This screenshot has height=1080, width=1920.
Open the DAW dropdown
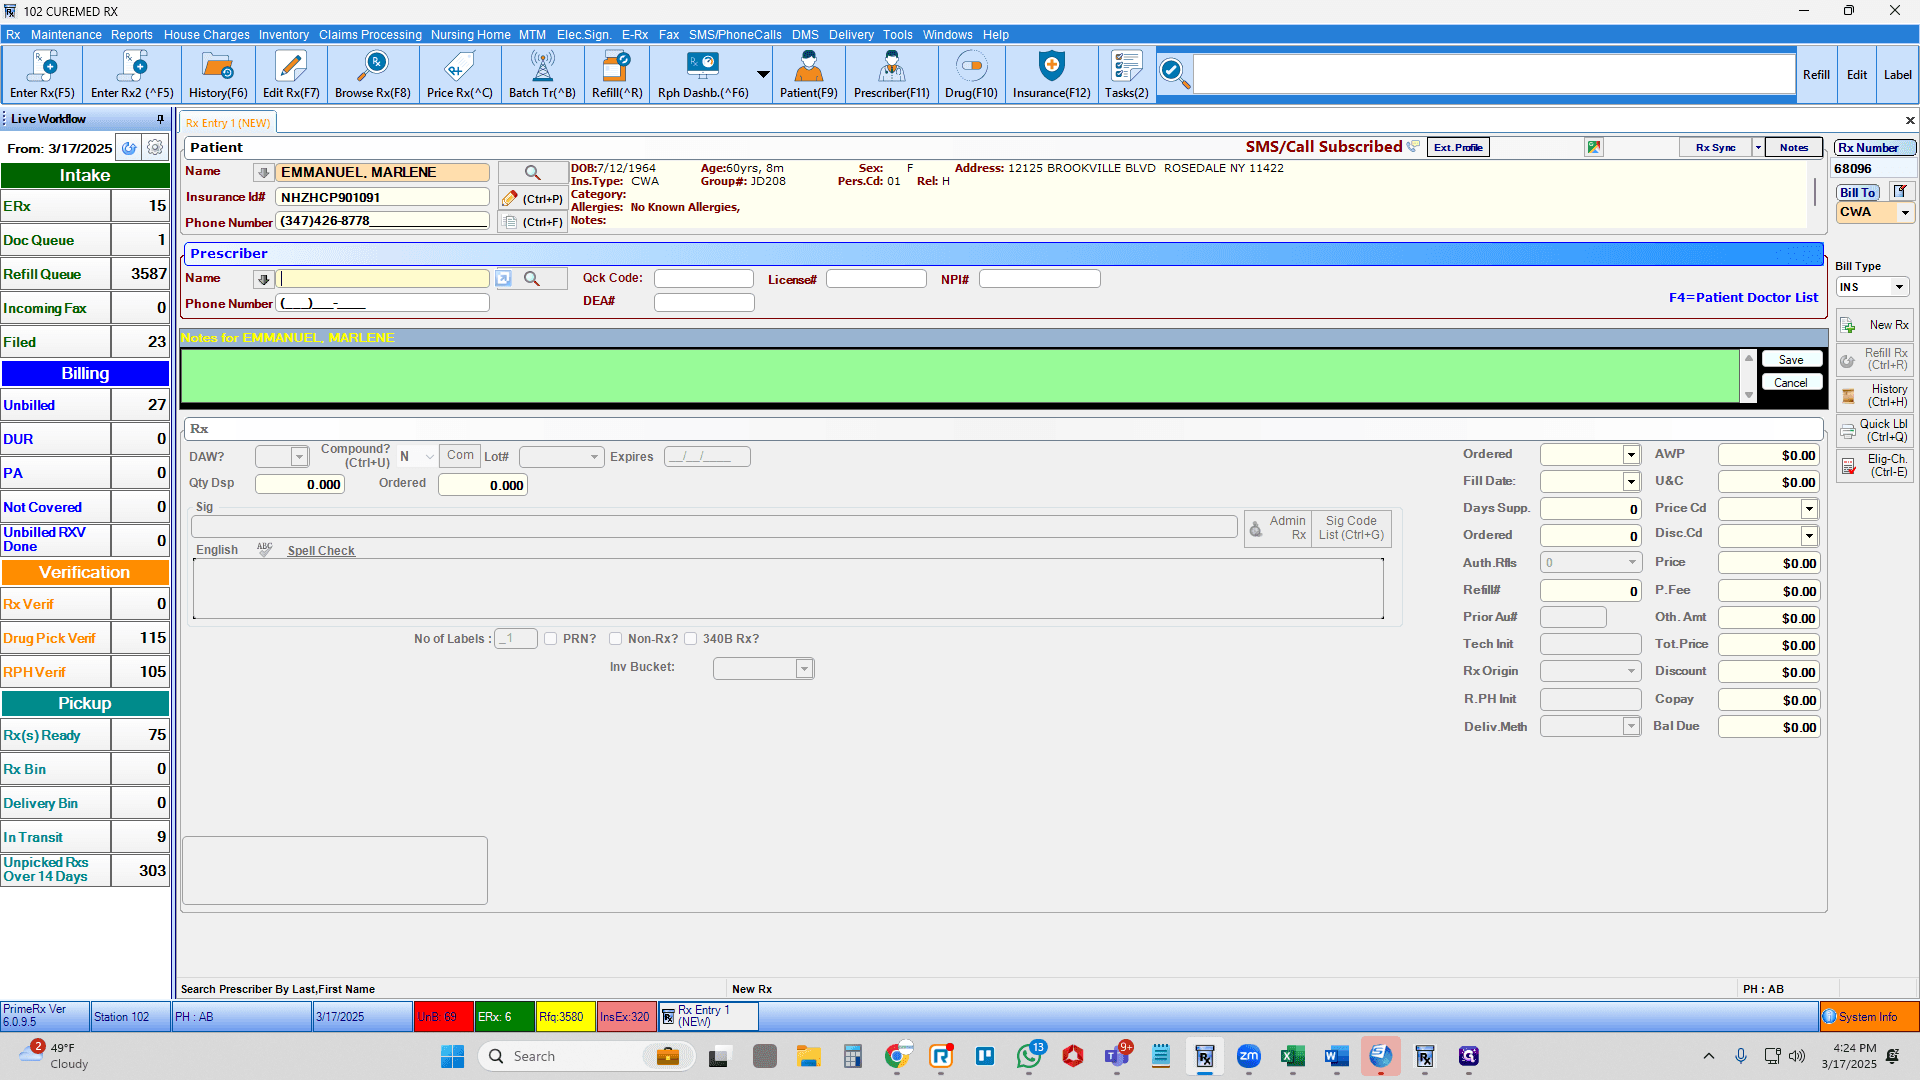[x=299, y=457]
